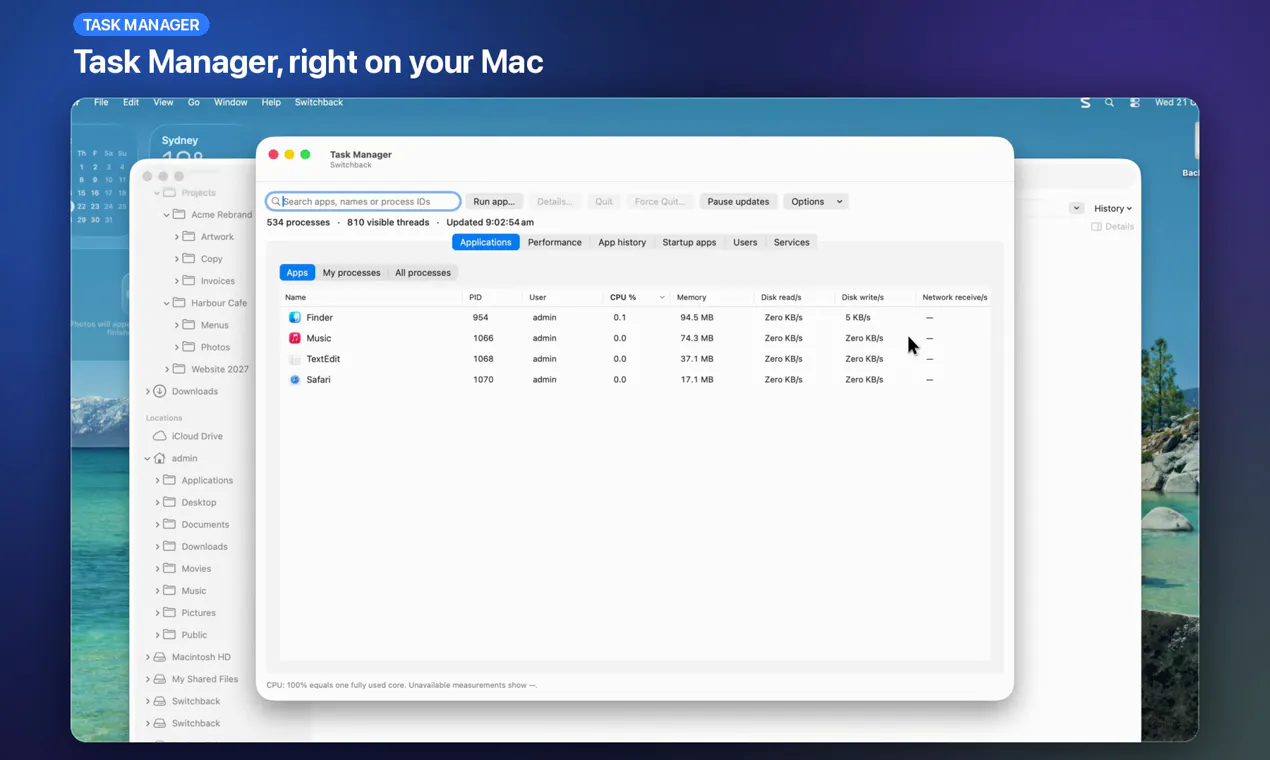This screenshot has width=1270, height=760.
Task: Open the Services tab
Action: coord(792,243)
